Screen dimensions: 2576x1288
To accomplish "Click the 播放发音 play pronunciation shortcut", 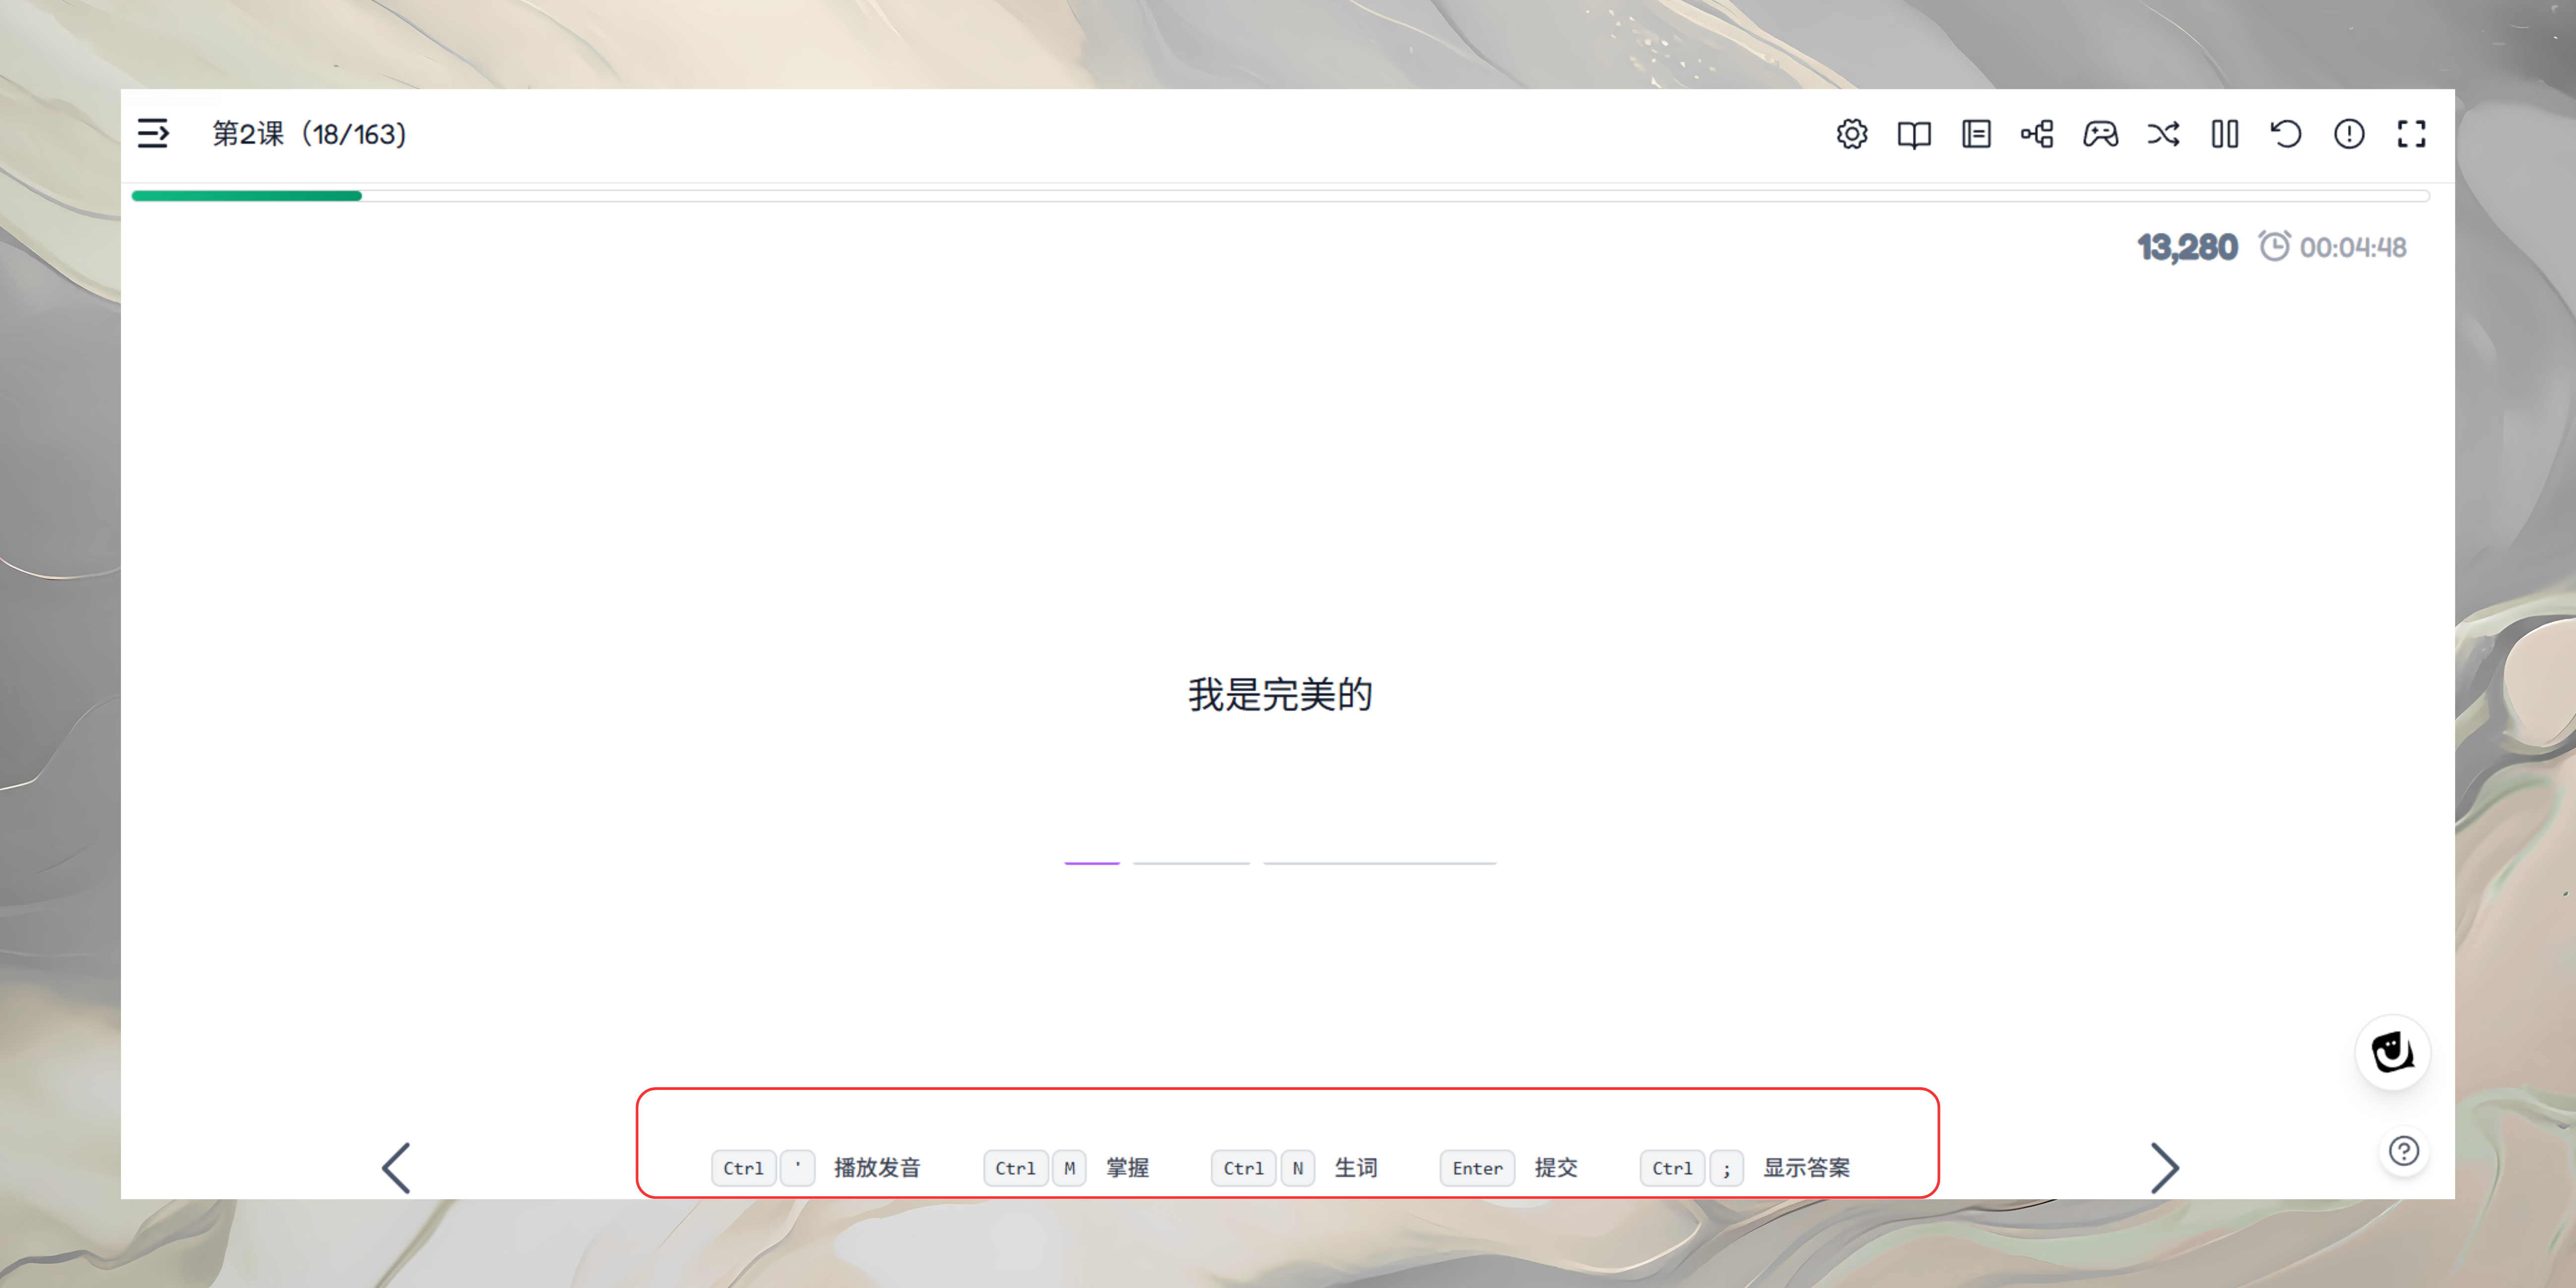I will [876, 1167].
